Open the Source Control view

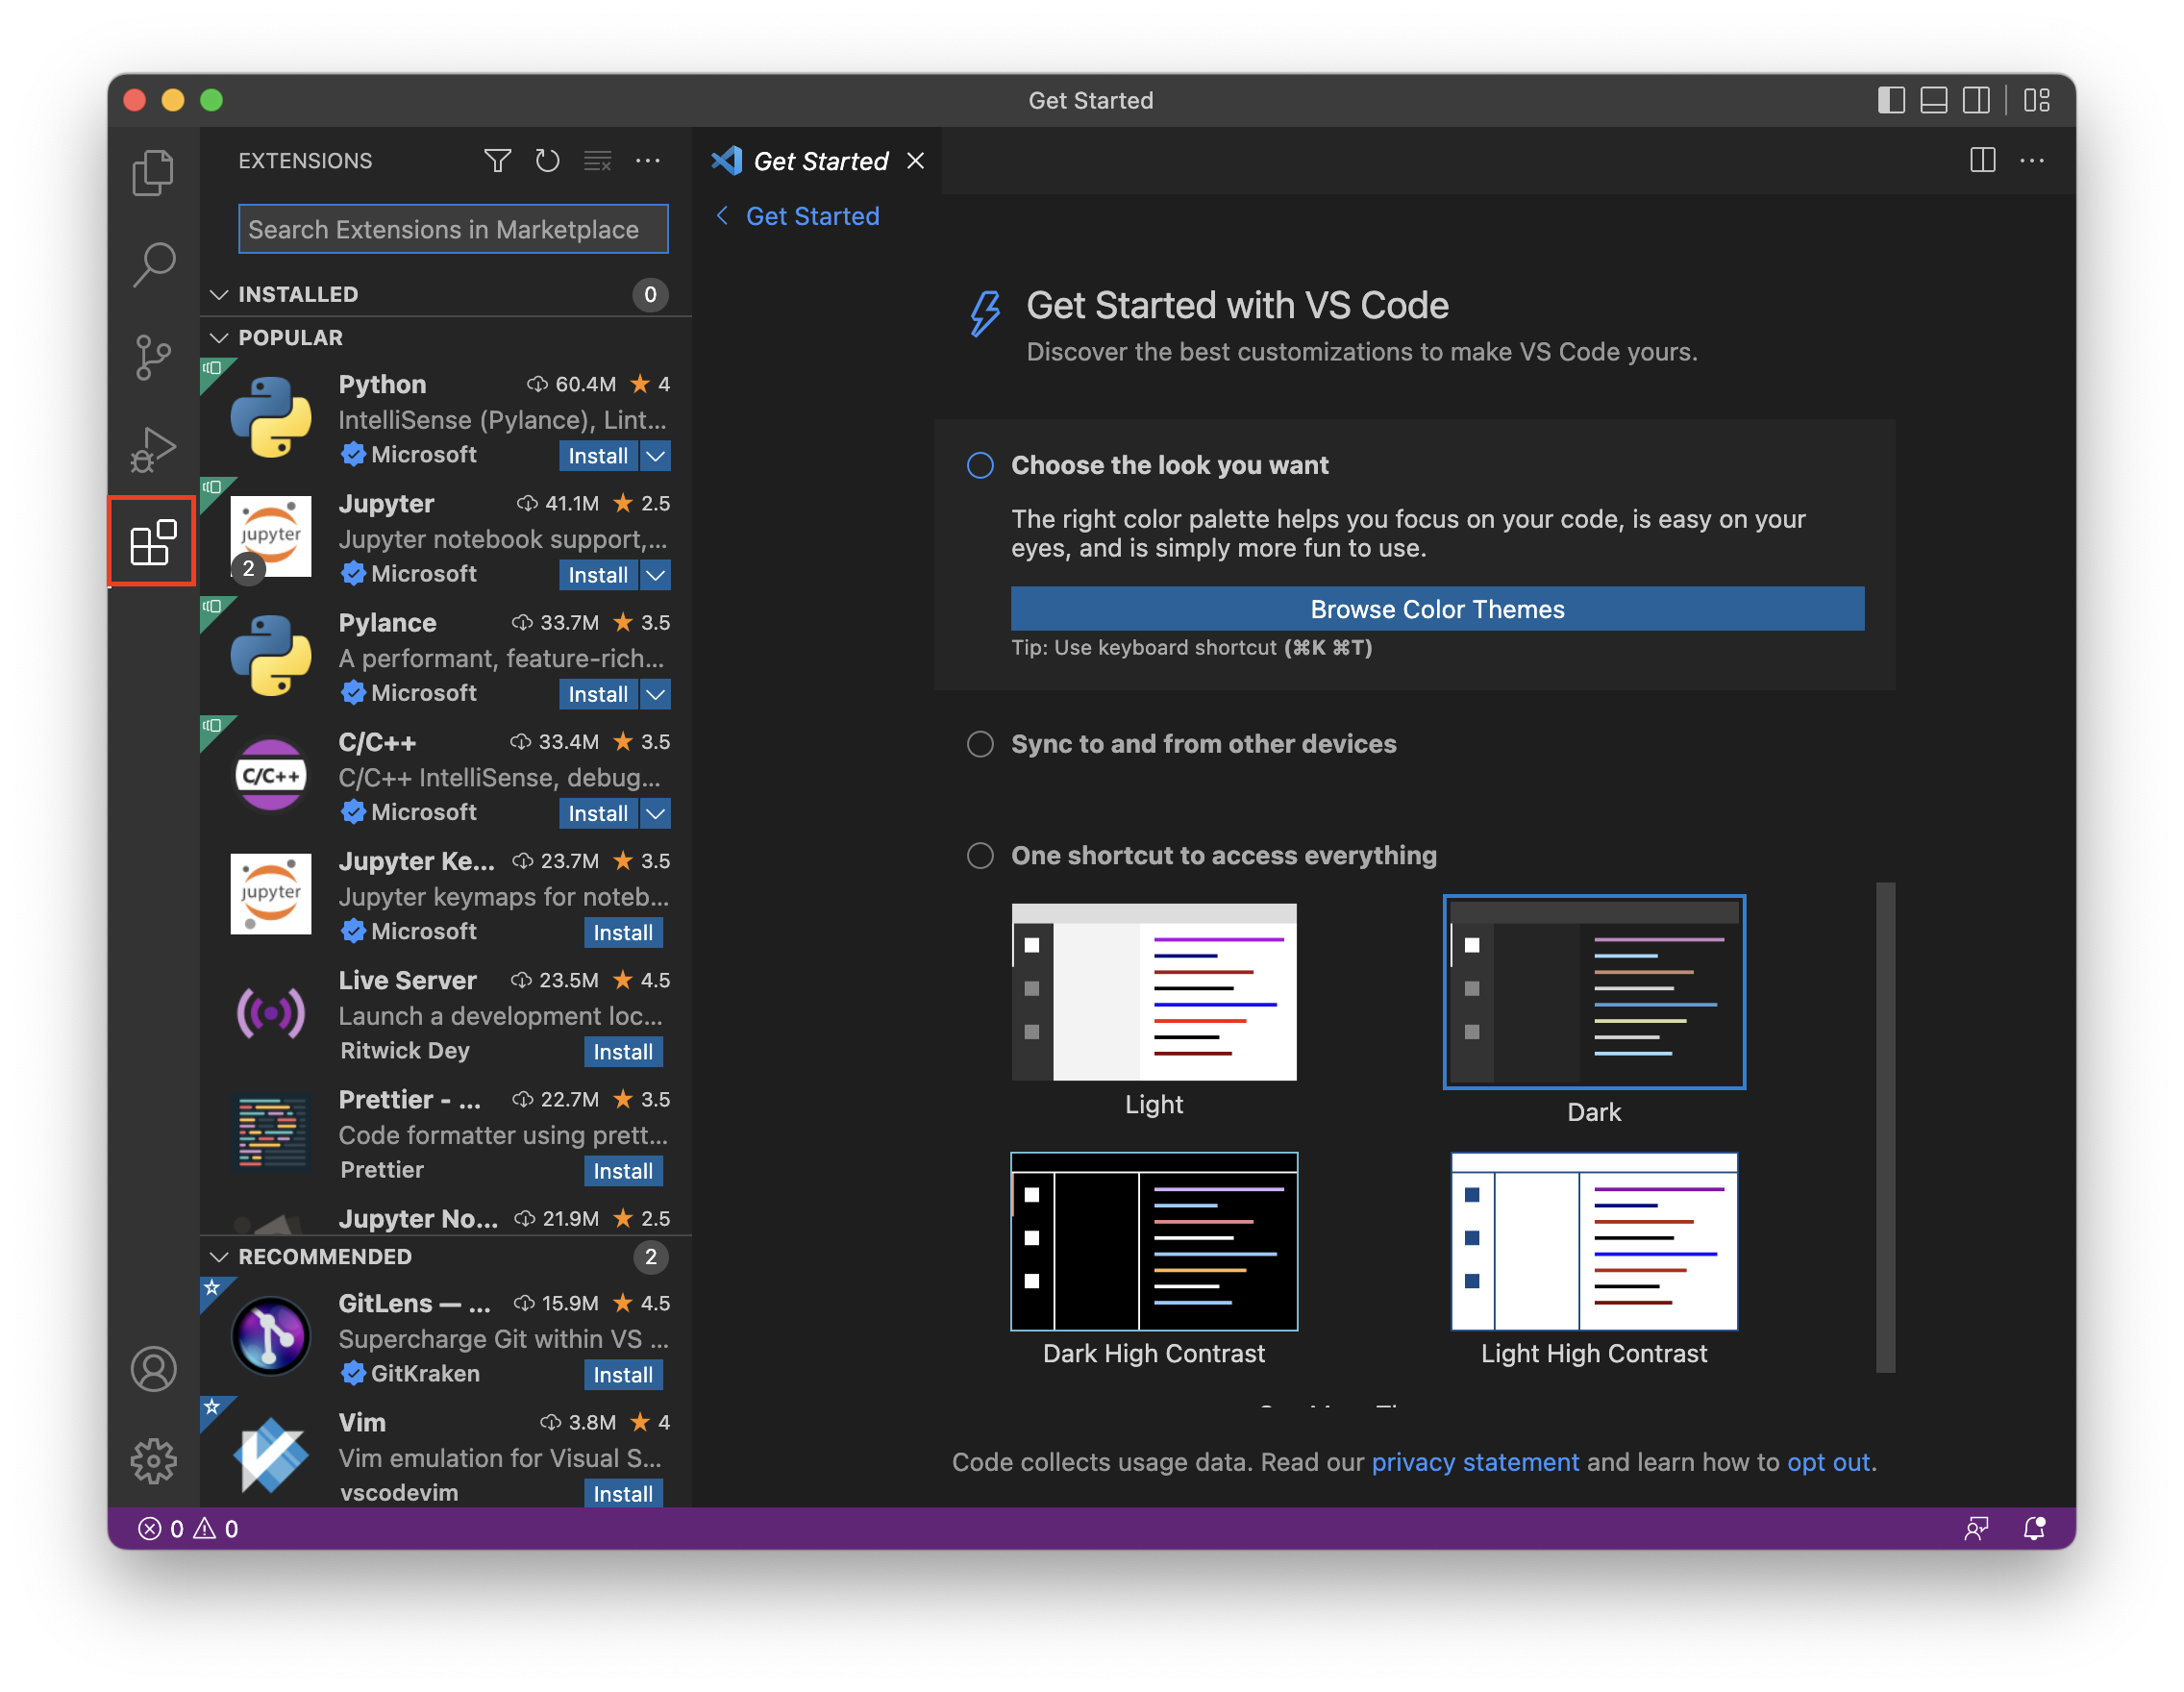(152, 357)
